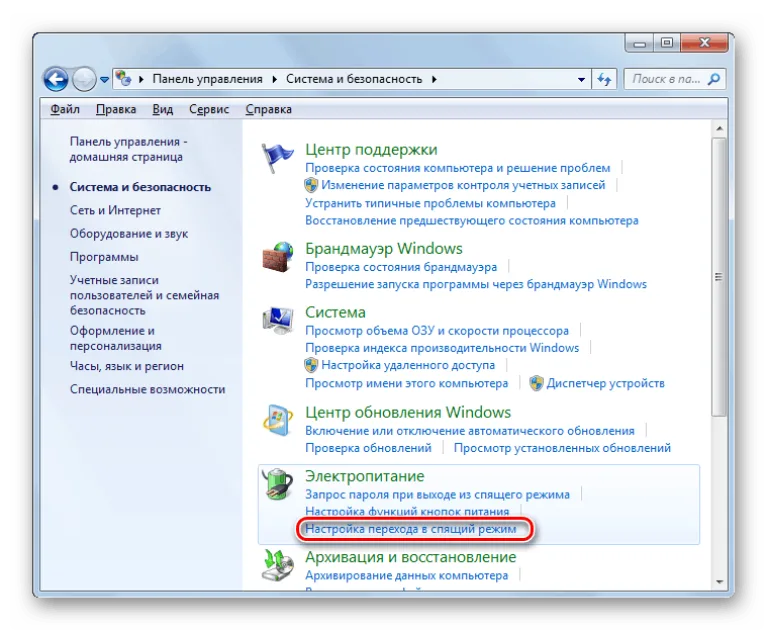The width and height of the screenshot is (768, 631).
Task: Open the Архивация и восстановление heading
Action: pos(410,558)
